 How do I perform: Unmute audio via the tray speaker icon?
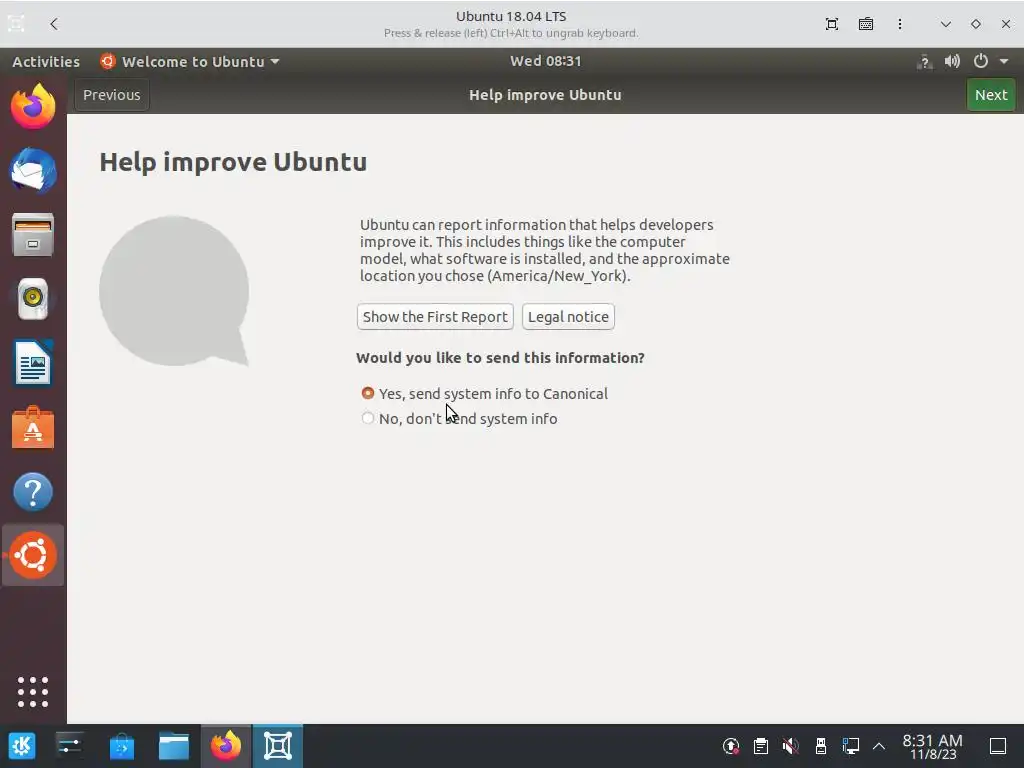pos(791,746)
